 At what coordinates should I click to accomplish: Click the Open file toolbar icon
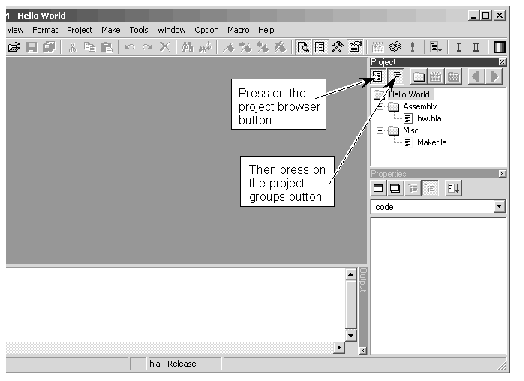14,47
